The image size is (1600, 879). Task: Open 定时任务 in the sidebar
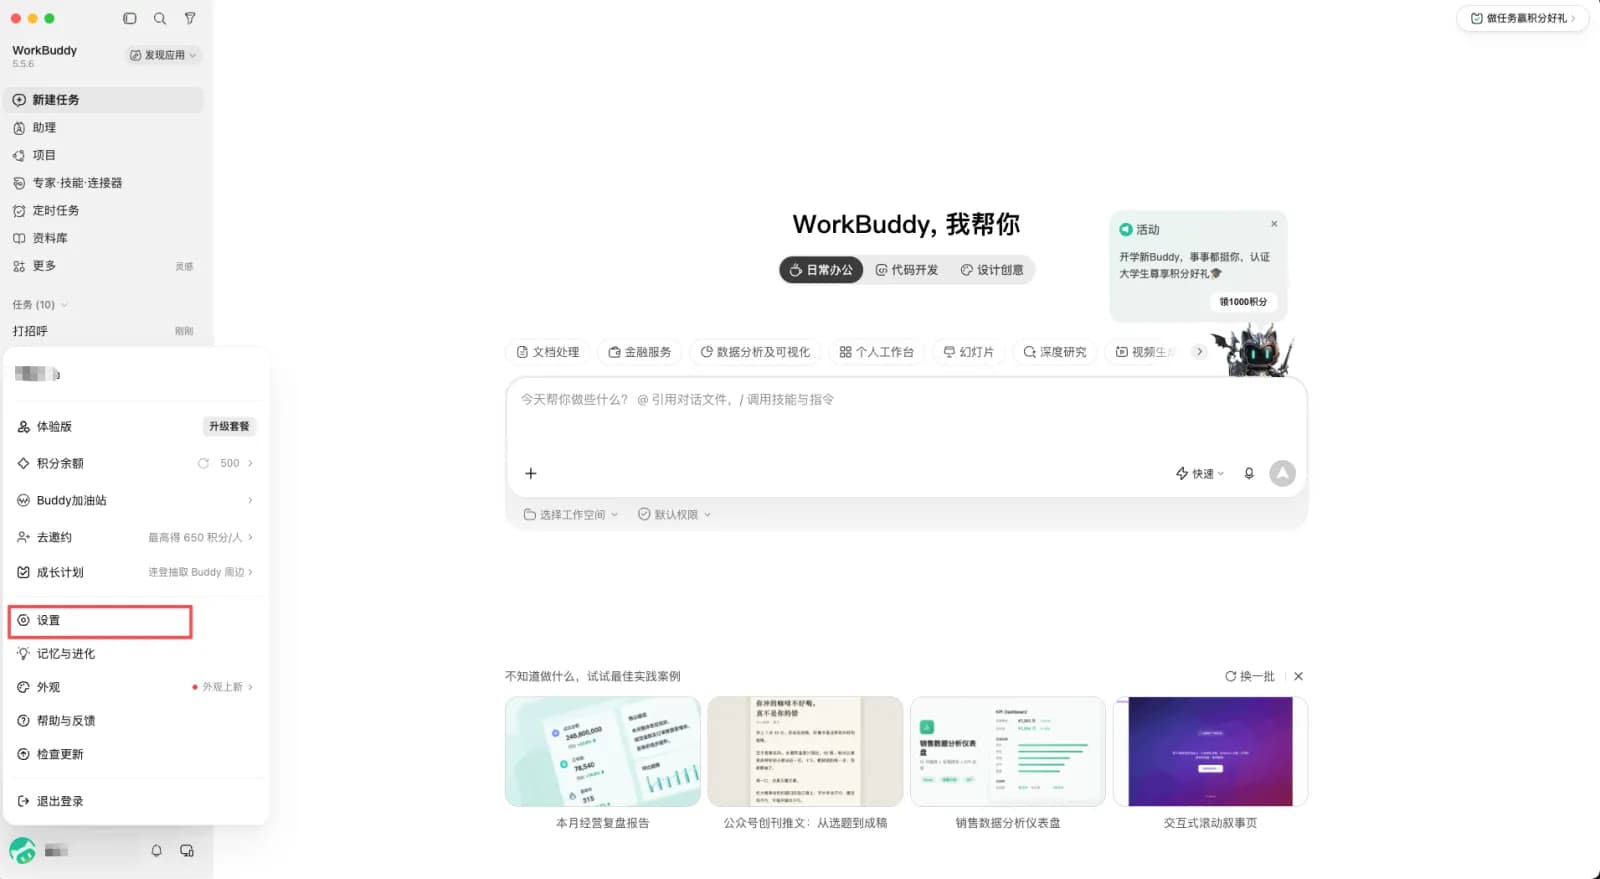pos(104,211)
